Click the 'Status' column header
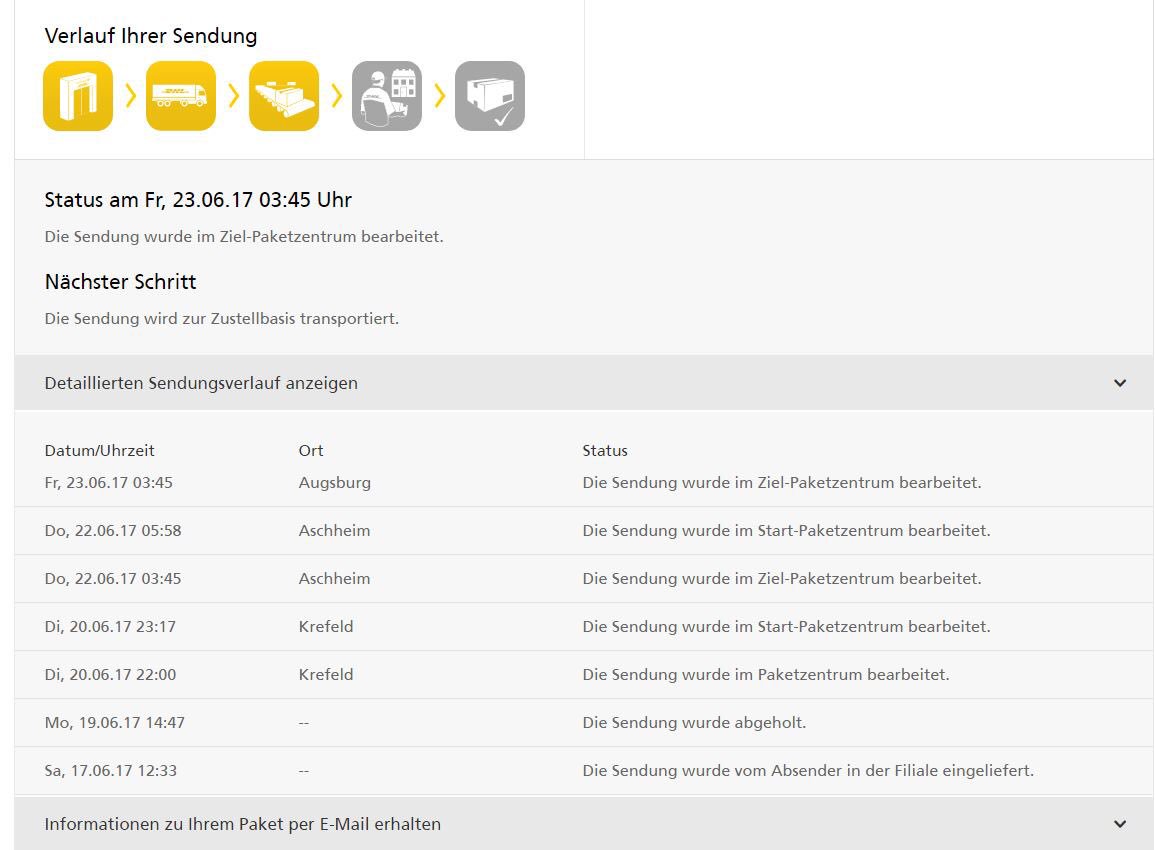 click(x=605, y=450)
